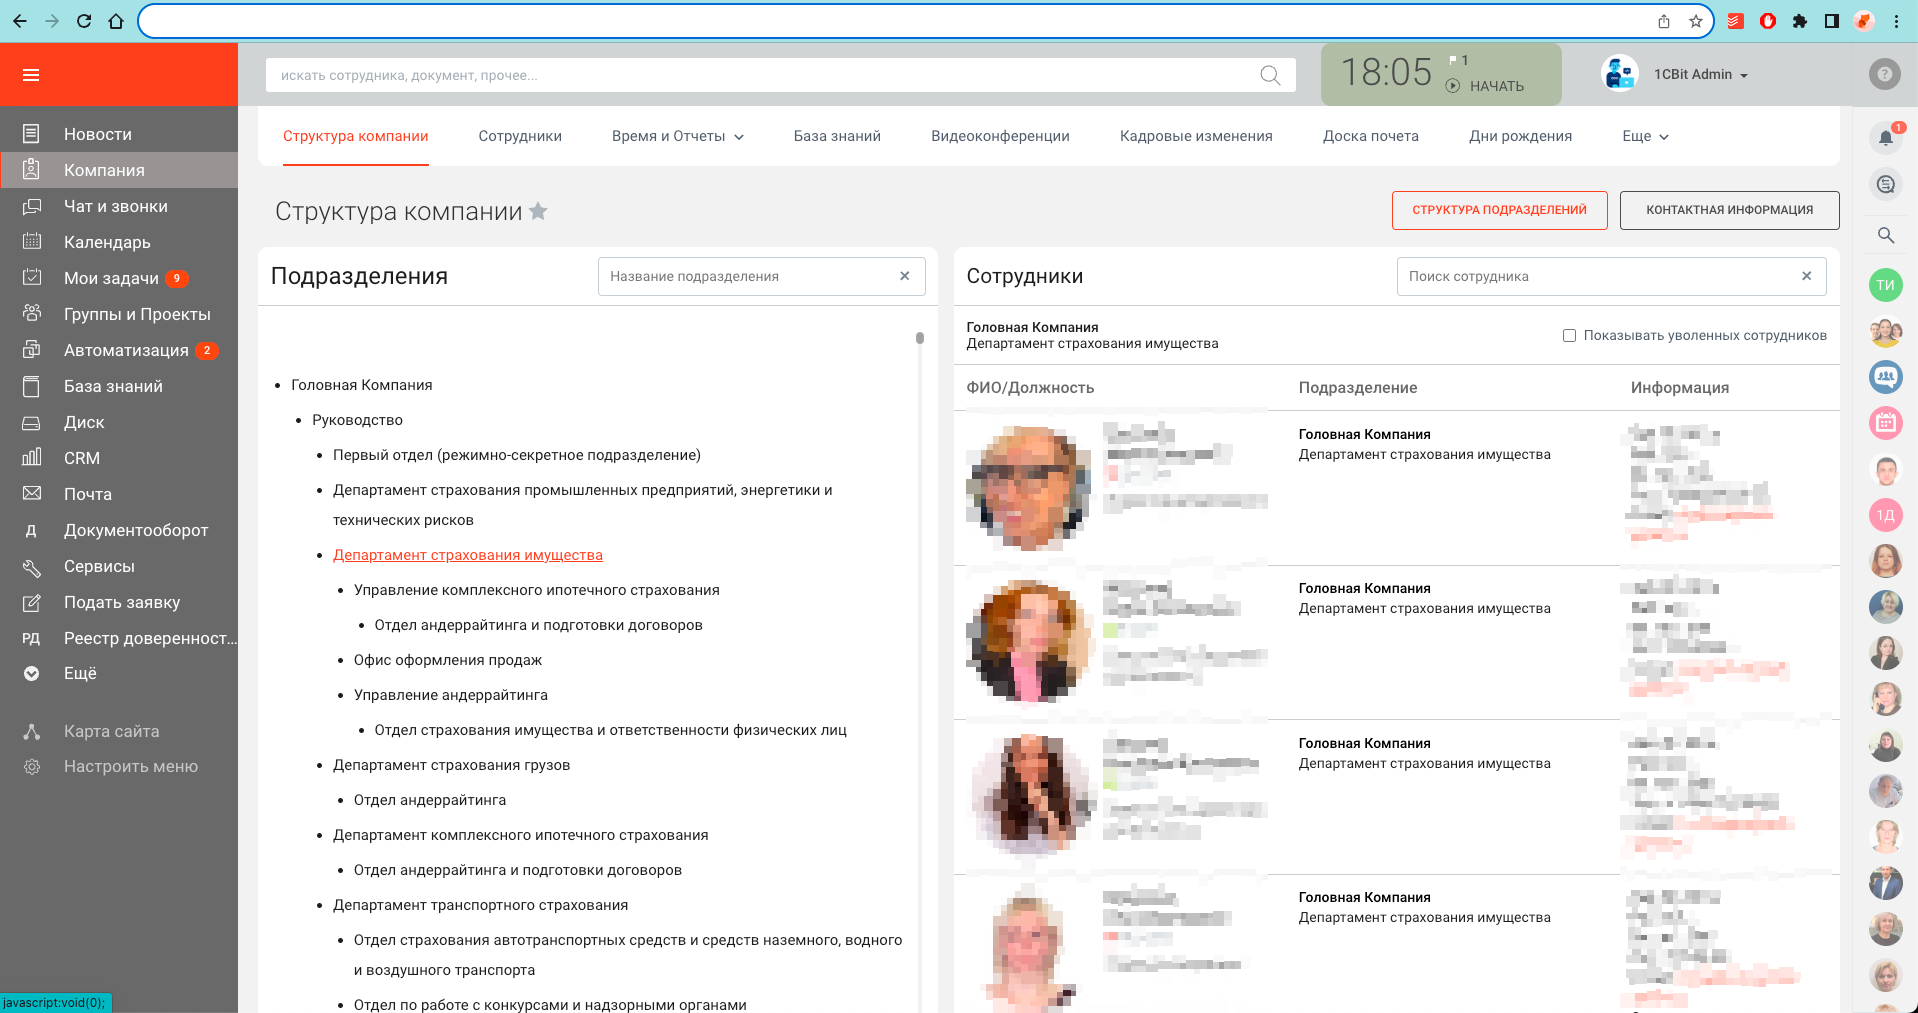This screenshot has width=1918, height=1013.
Task: Clear the Название подразделения field
Action: [904, 276]
